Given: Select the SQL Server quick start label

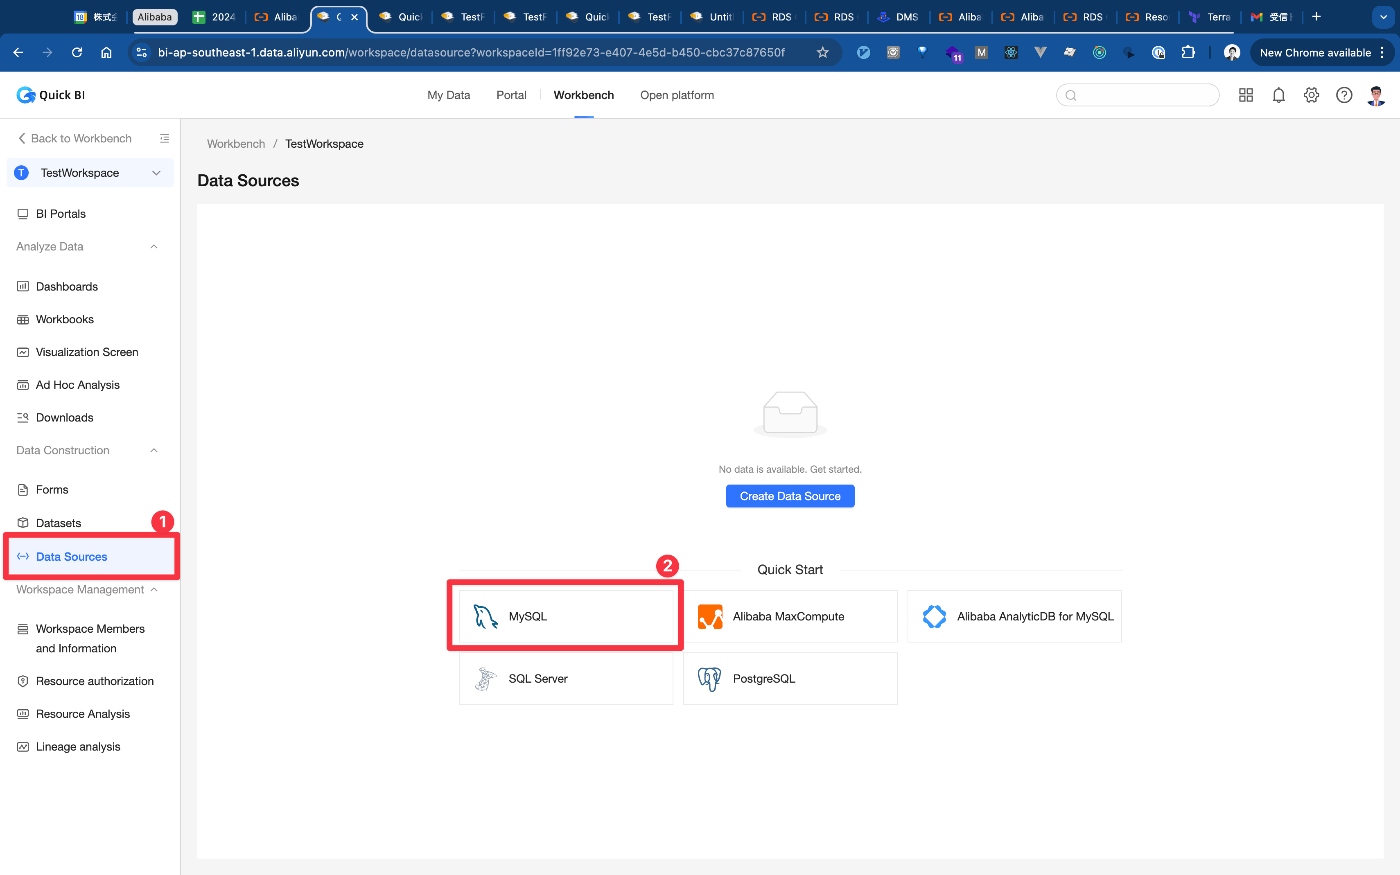Looking at the screenshot, I should point(538,679).
